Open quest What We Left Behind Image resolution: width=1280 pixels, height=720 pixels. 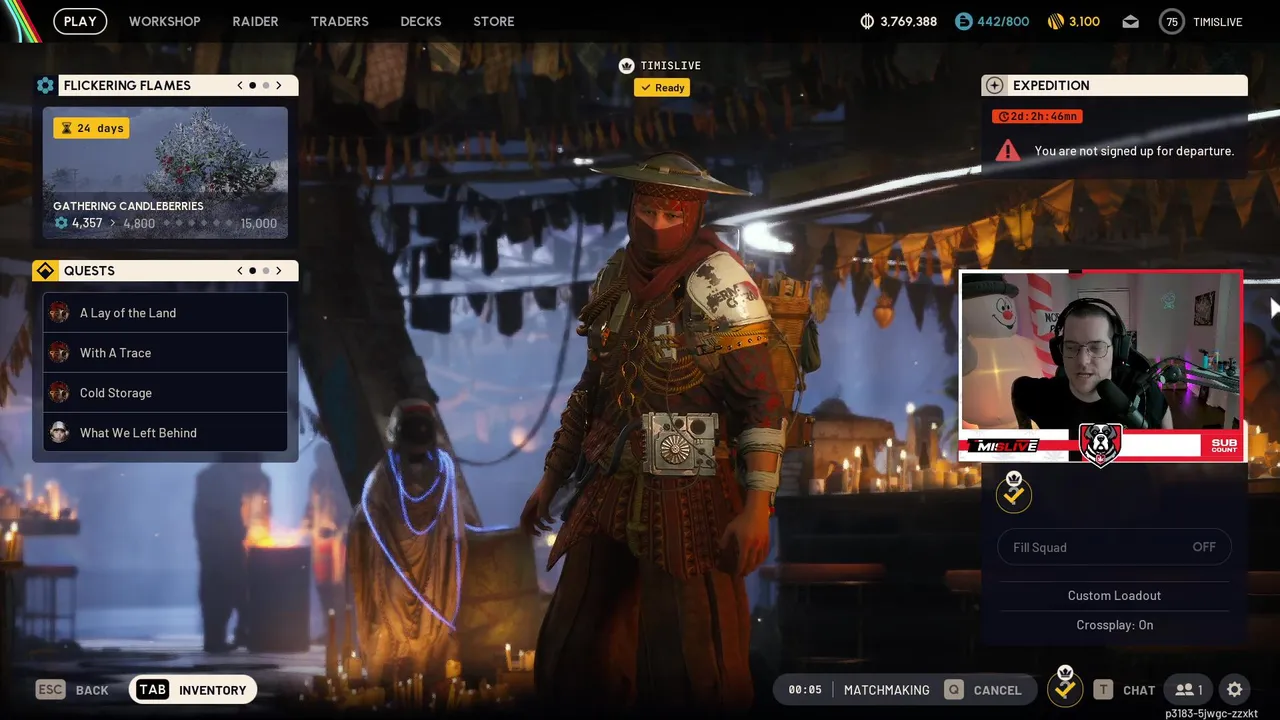(165, 433)
